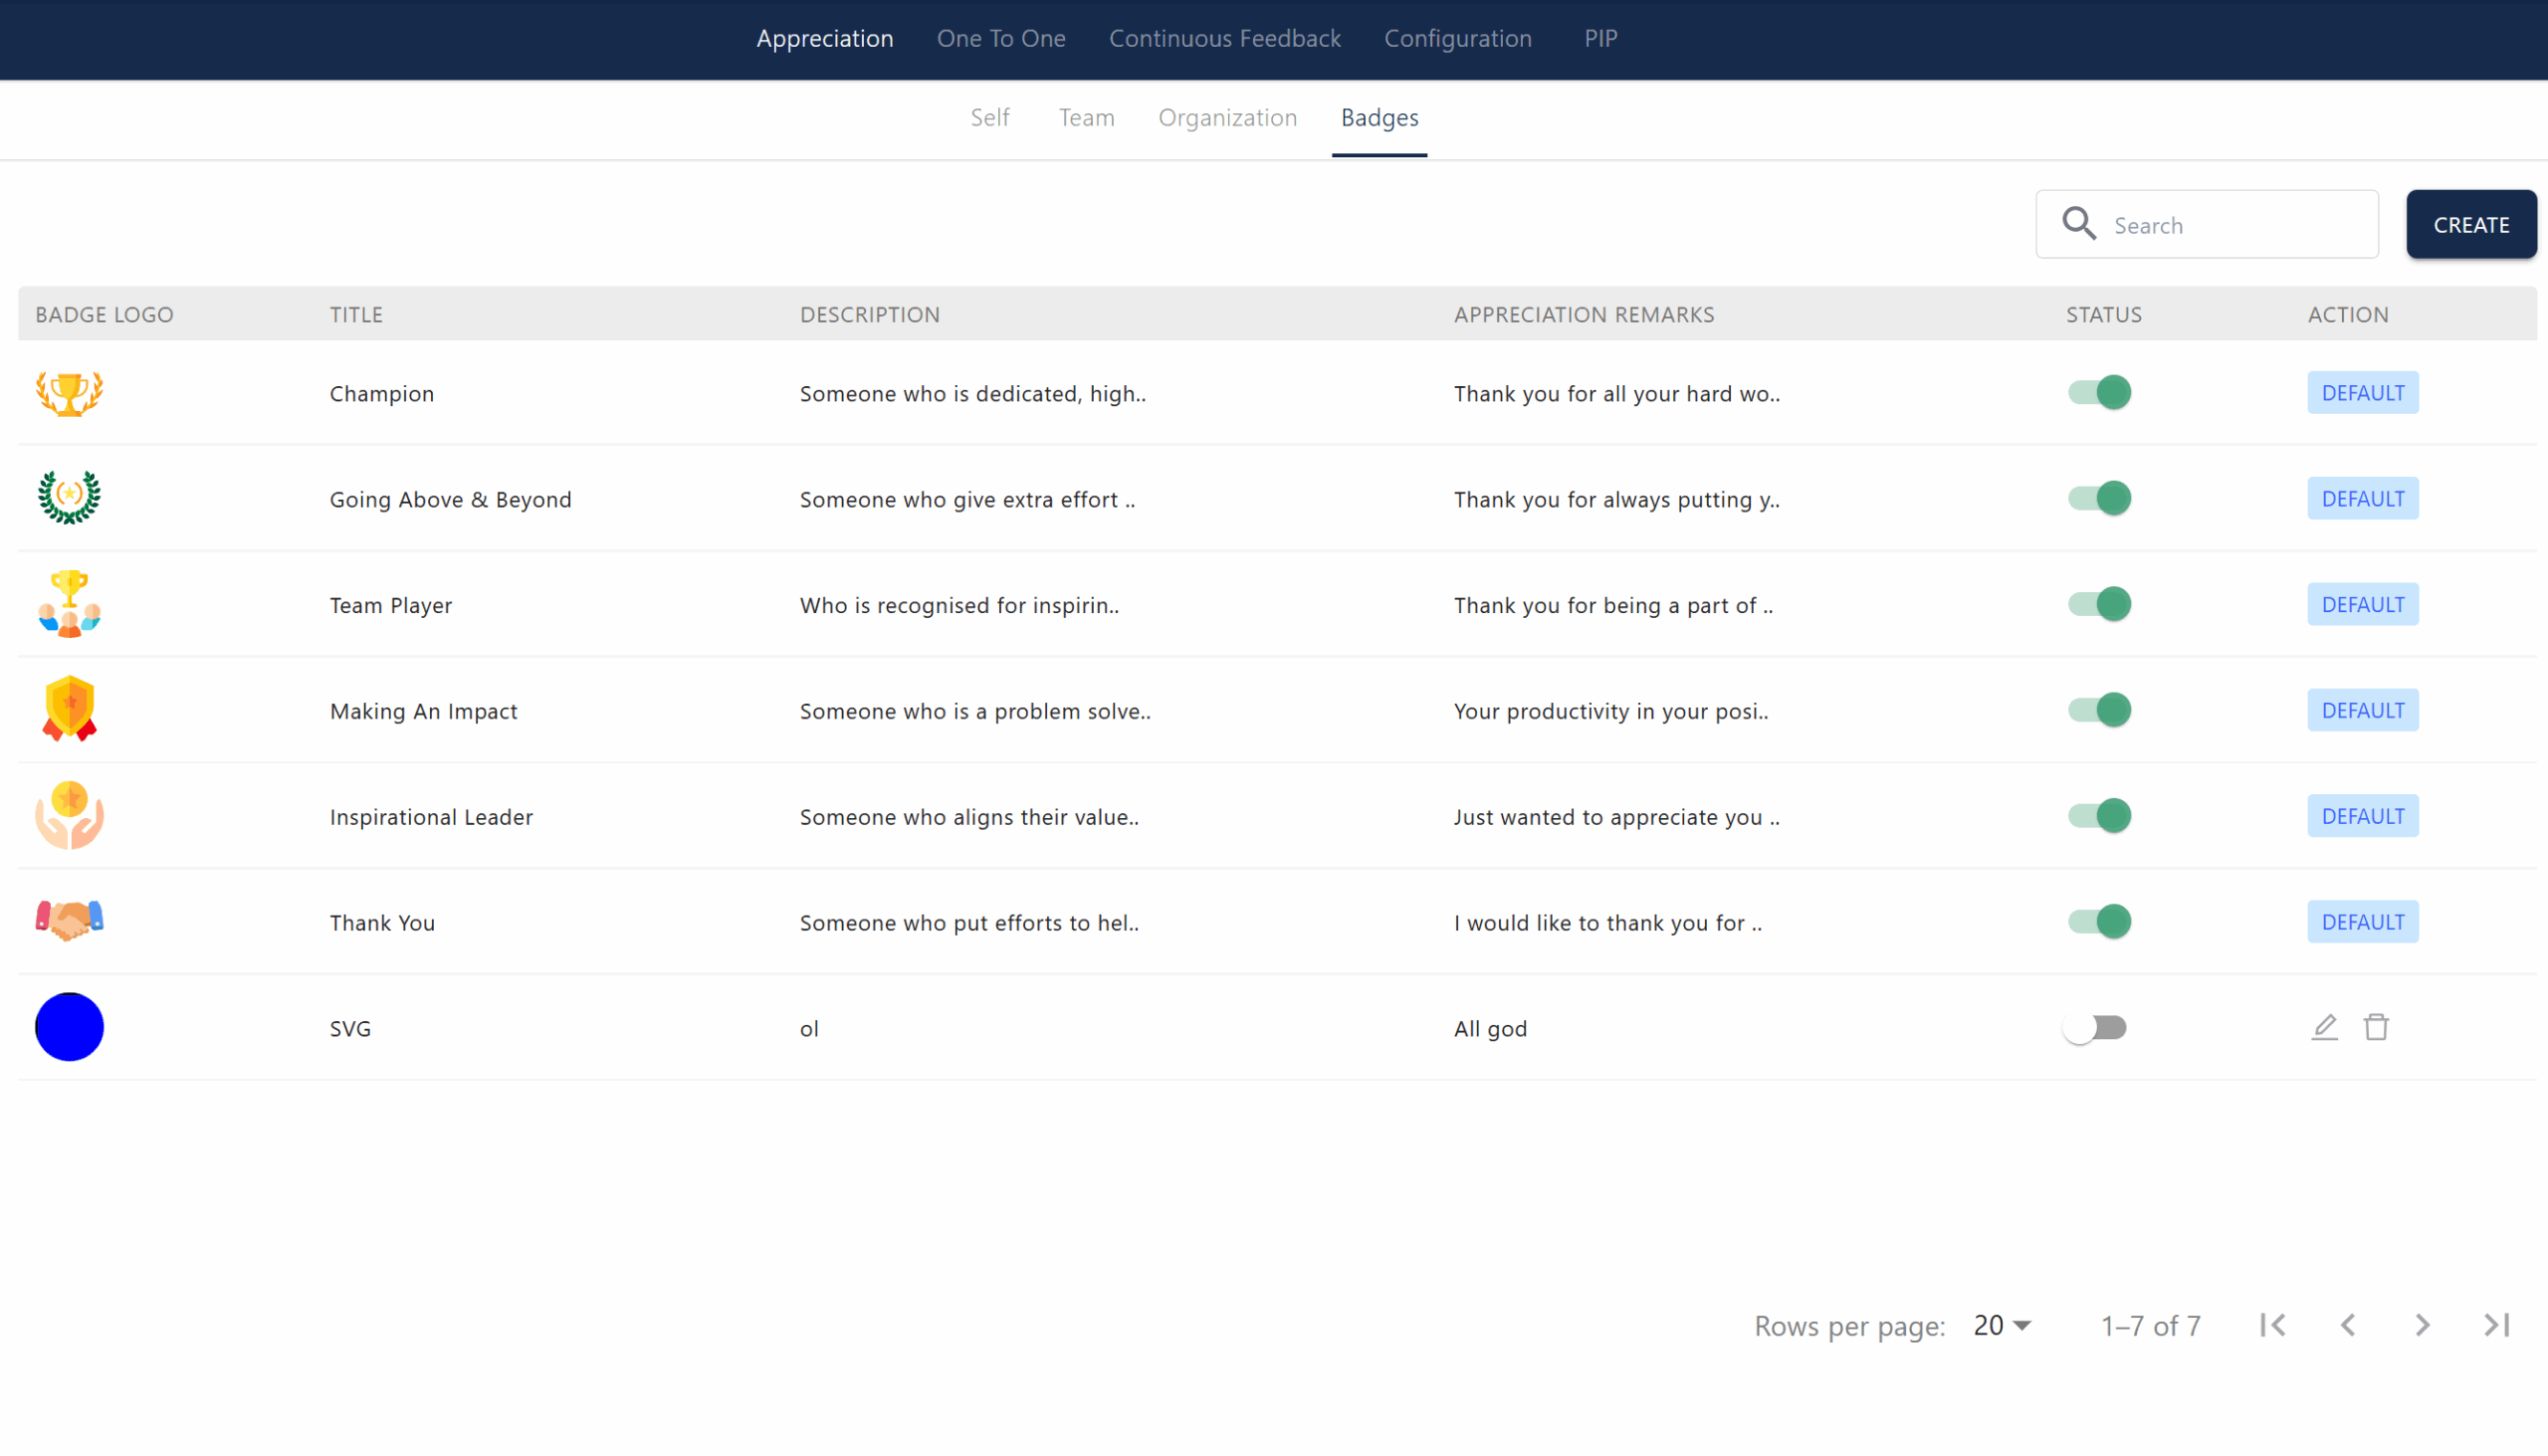
Task: Open the PIP menu
Action: tap(1600, 38)
